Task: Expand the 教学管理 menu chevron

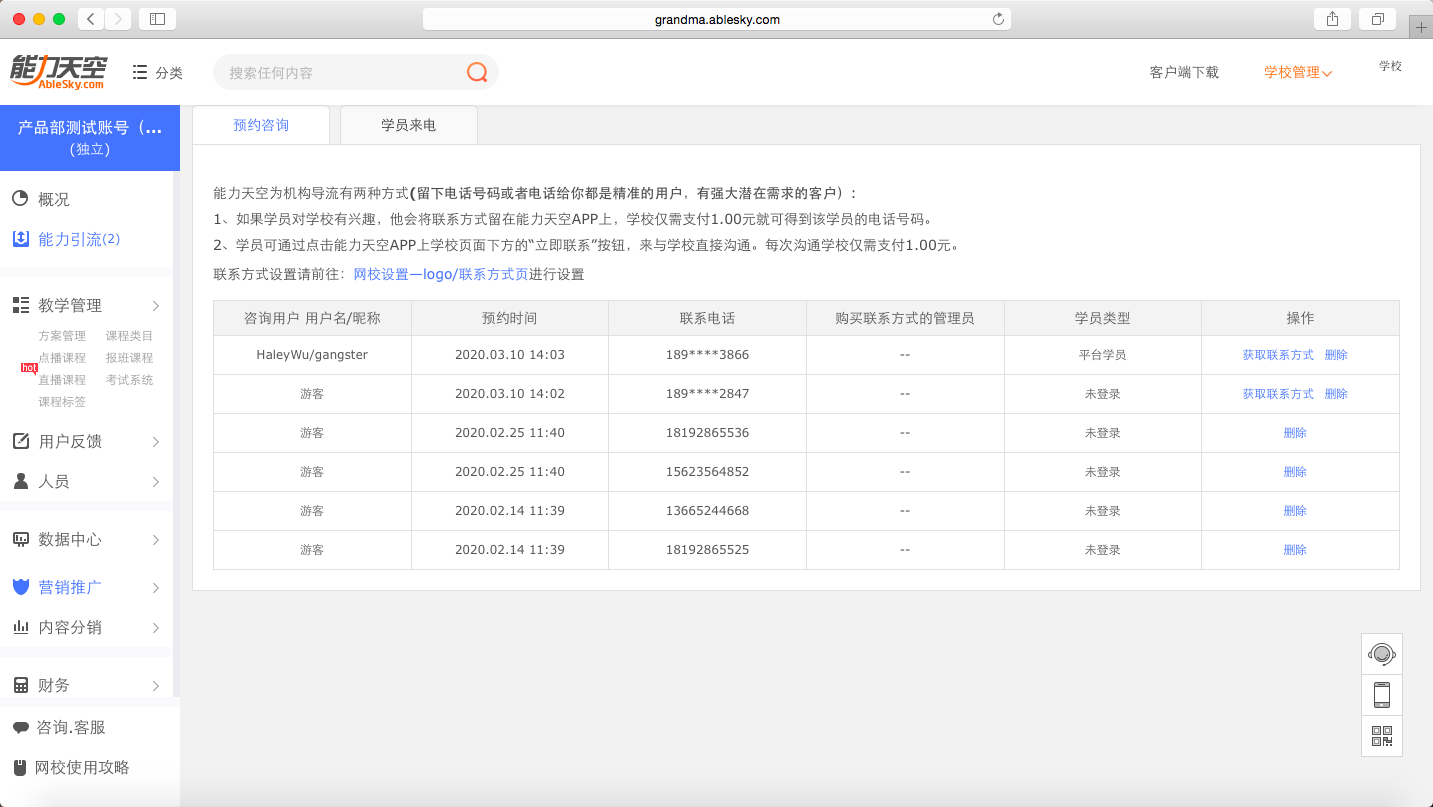Action: pyautogui.click(x=156, y=305)
